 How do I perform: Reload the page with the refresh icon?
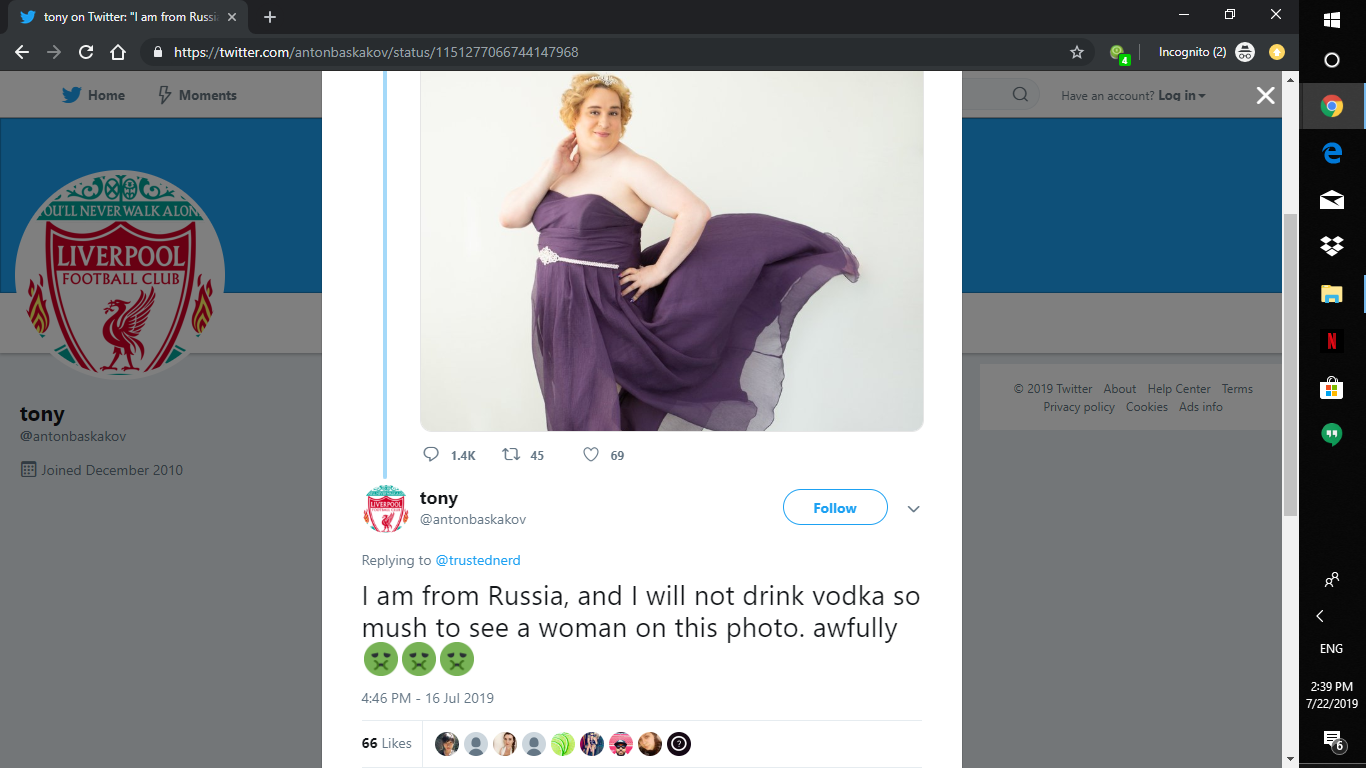(x=86, y=52)
